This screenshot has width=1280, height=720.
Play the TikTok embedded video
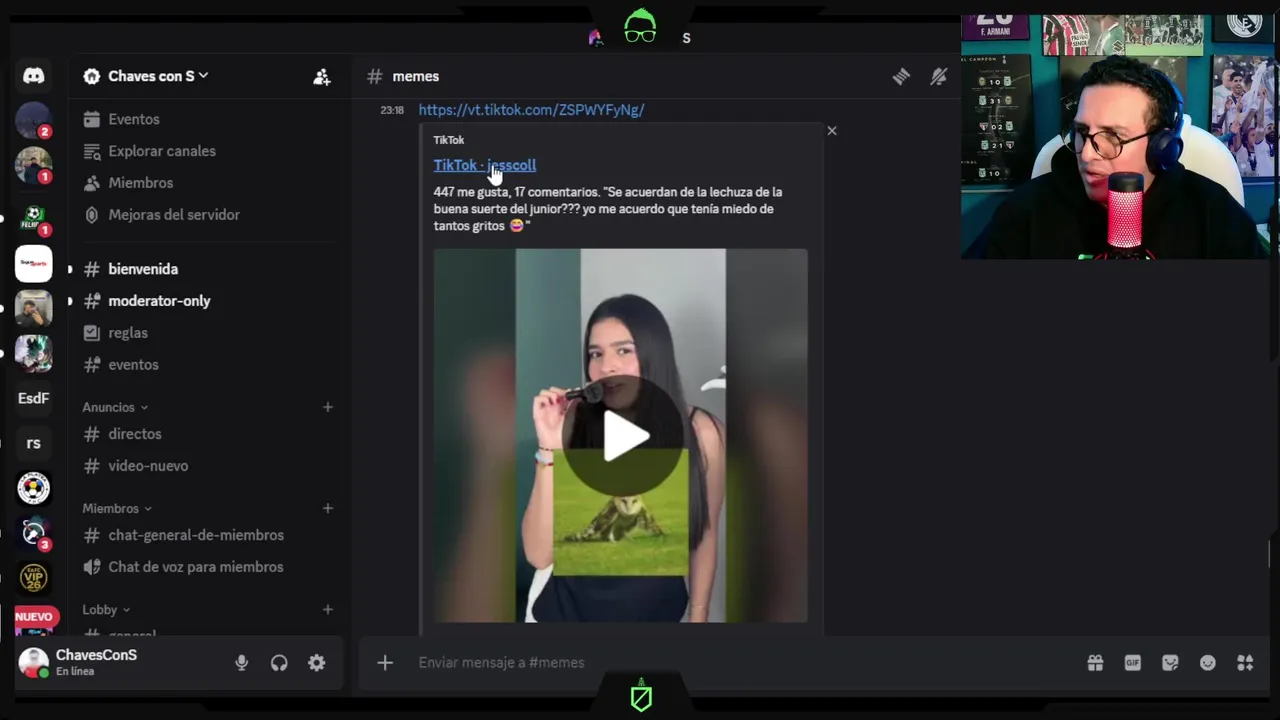pos(622,436)
